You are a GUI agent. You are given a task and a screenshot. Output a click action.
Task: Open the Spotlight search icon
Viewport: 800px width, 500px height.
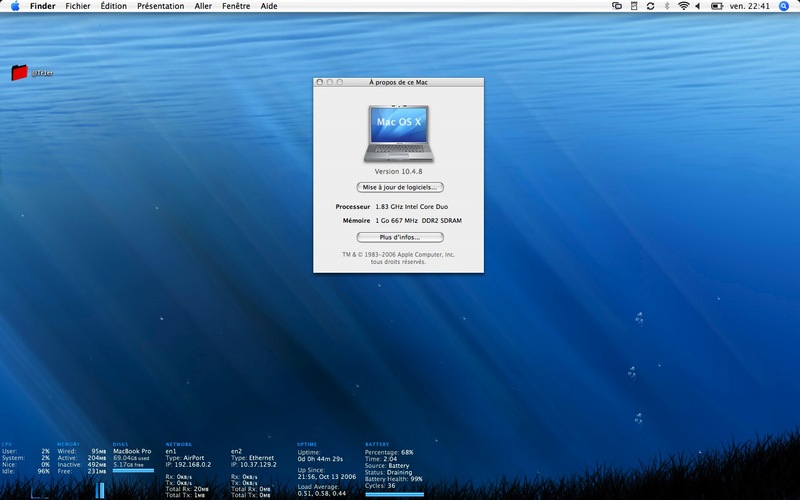(x=784, y=6)
